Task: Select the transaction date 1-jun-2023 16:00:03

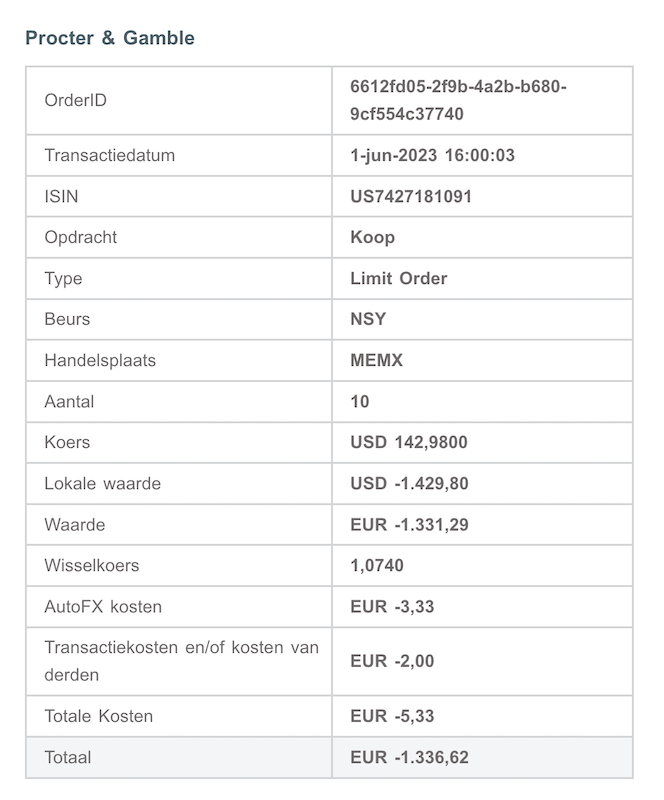Action: coord(432,155)
